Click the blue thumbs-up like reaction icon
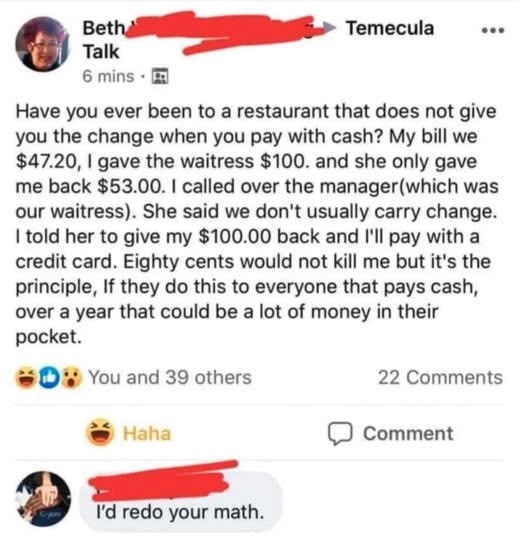This screenshot has height=538, width=526. click(48, 377)
